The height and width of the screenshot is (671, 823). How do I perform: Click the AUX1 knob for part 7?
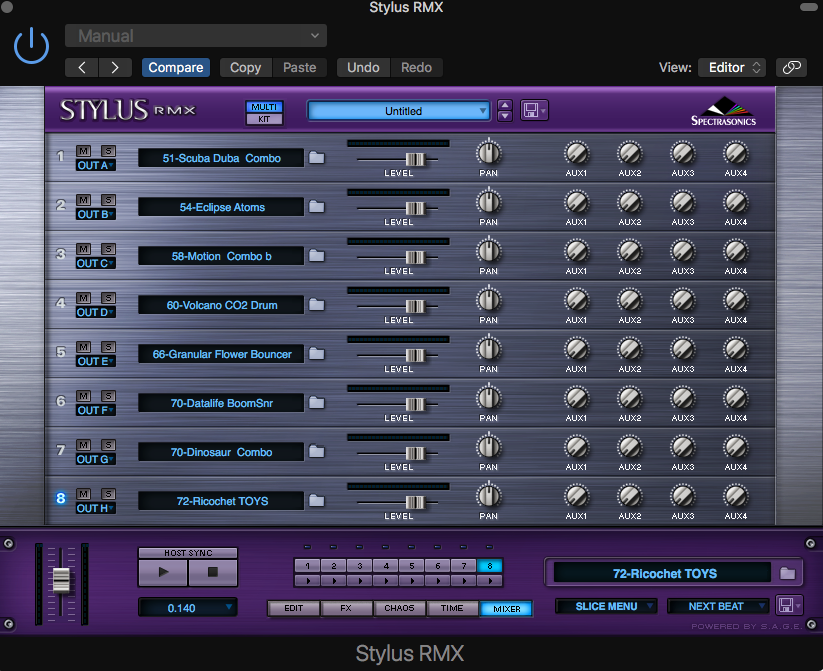[x=576, y=447]
